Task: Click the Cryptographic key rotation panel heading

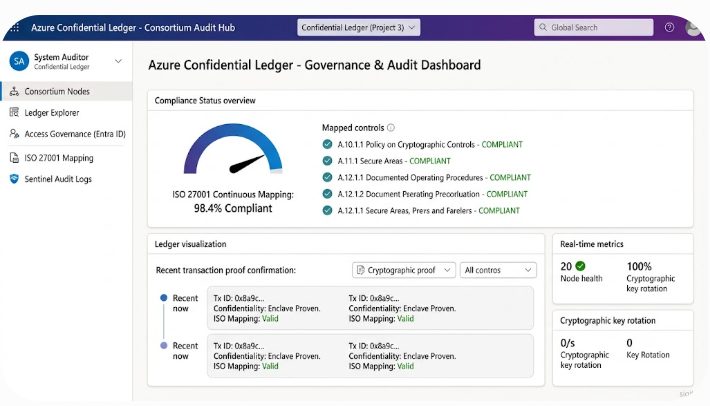Action: pos(608,320)
